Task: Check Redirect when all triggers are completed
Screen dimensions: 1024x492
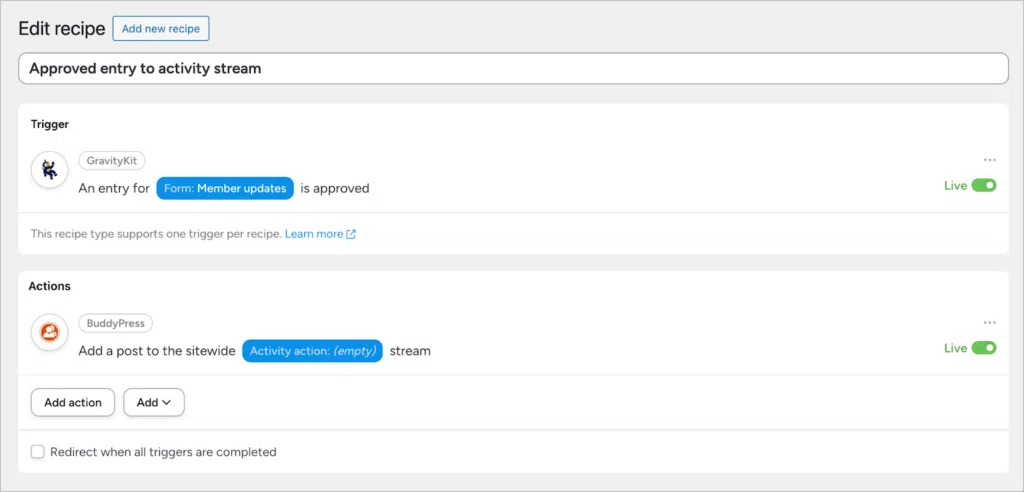Action: [38, 452]
